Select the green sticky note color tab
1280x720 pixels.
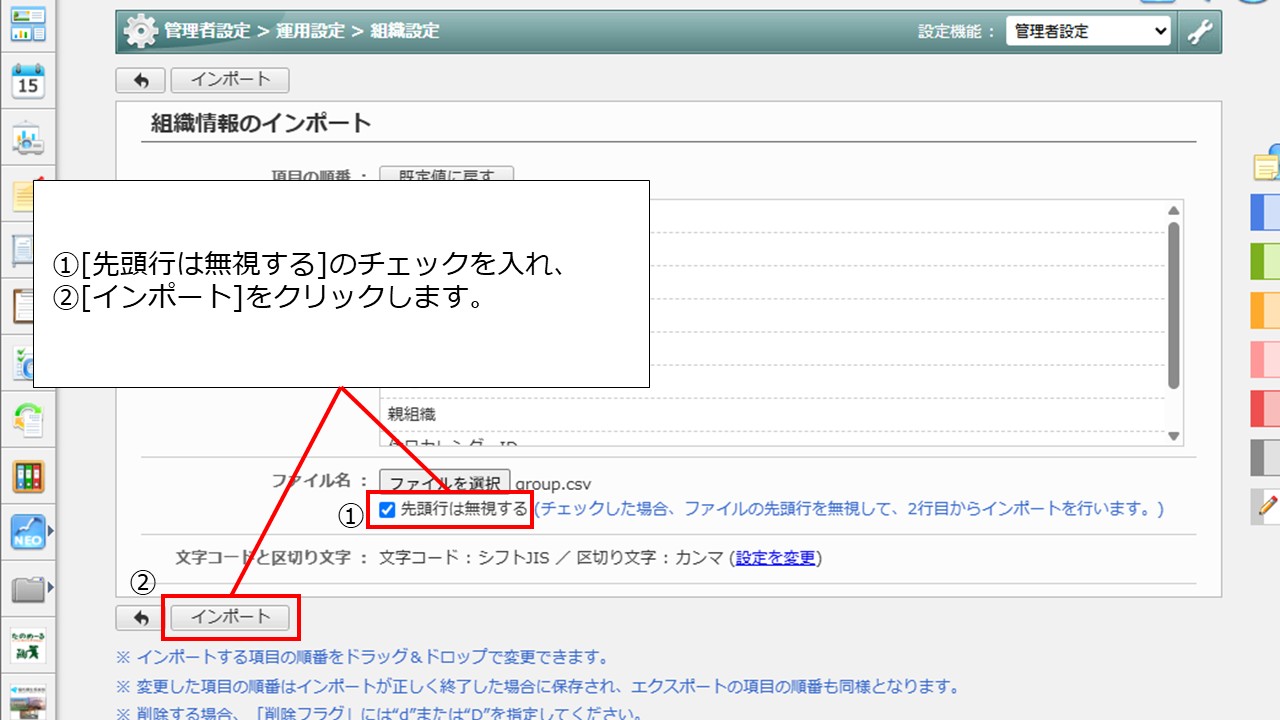coord(1265,261)
